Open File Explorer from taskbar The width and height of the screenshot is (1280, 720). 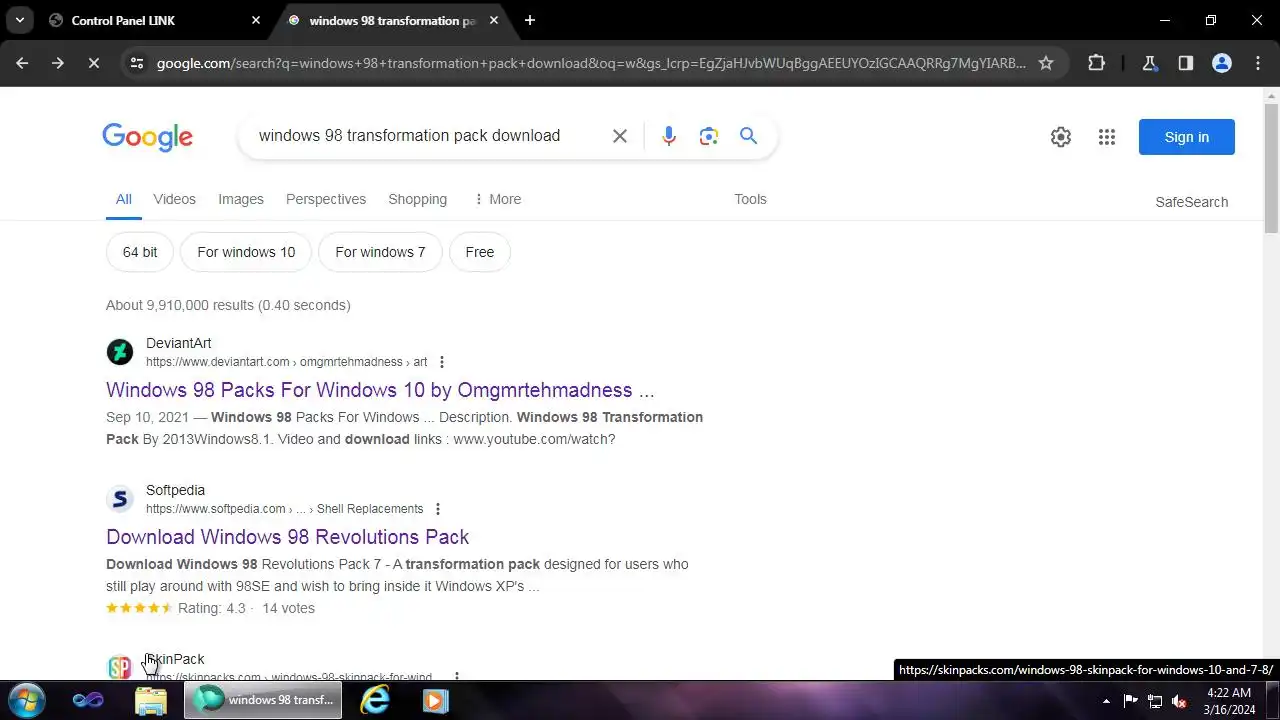(151, 700)
